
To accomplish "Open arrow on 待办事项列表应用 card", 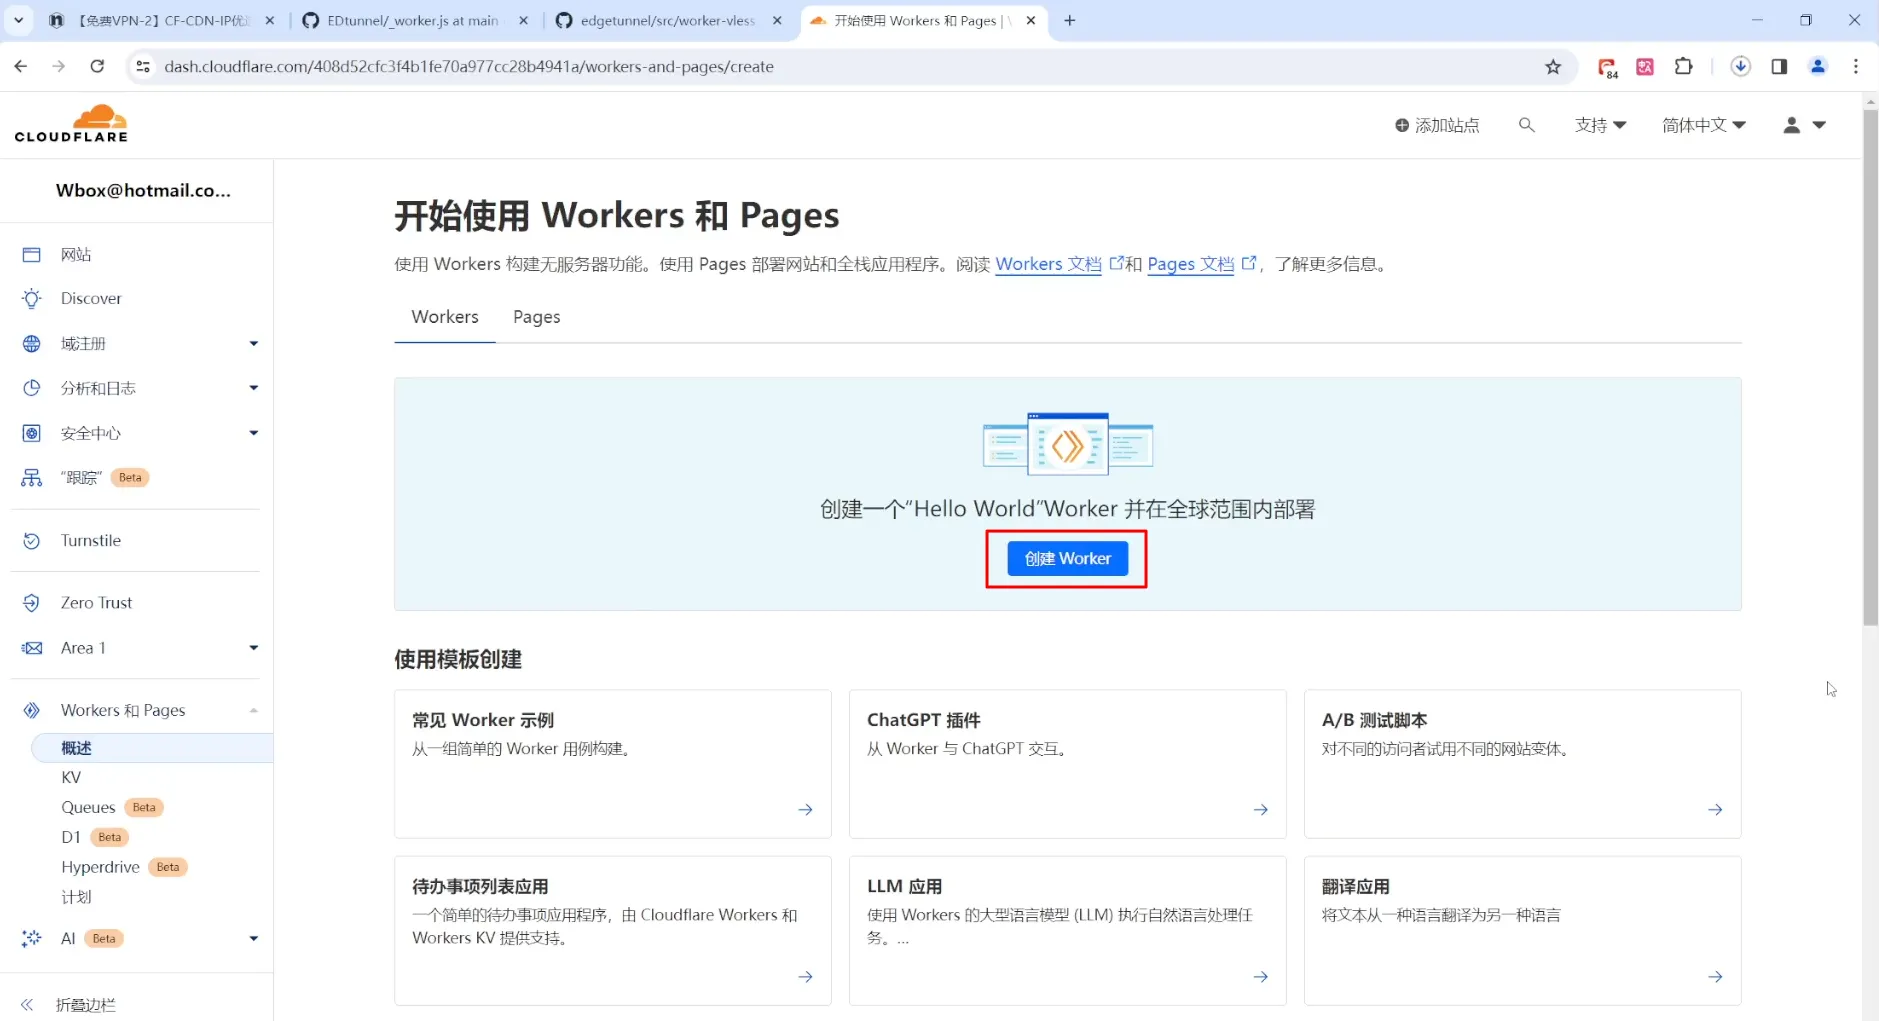I will click(805, 977).
